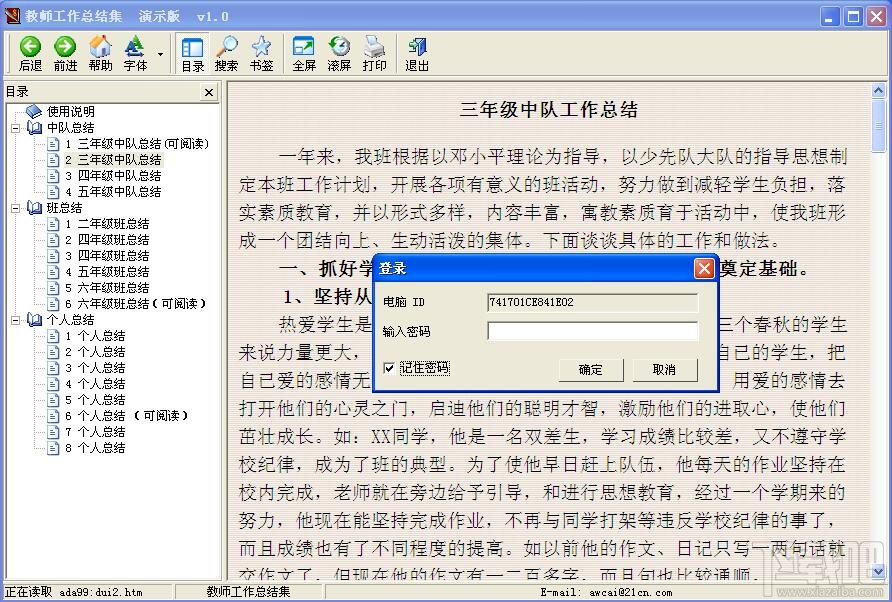Image resolution: width=892 pixels, height=602 pixels.
Task: Click the 电脑 ID field
Action: point(592,302)
